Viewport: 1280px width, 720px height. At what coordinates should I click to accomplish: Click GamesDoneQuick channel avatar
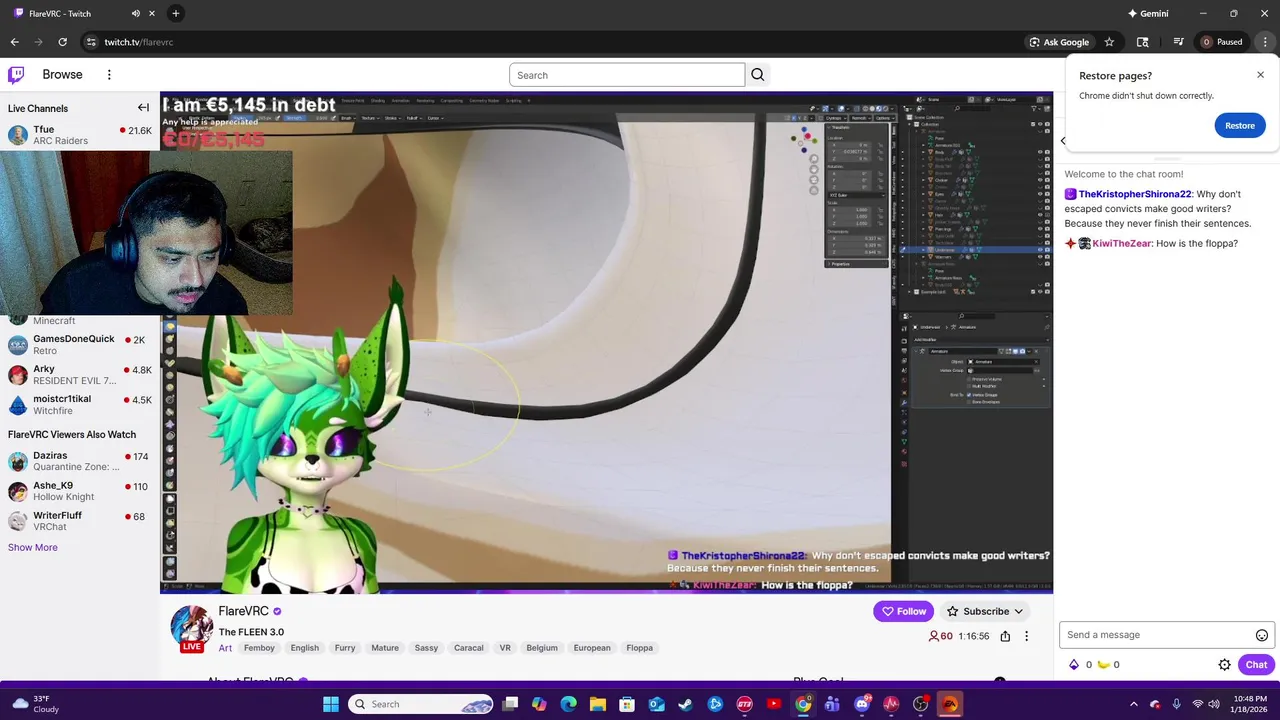pyautogui.click(x=17, y=345)
